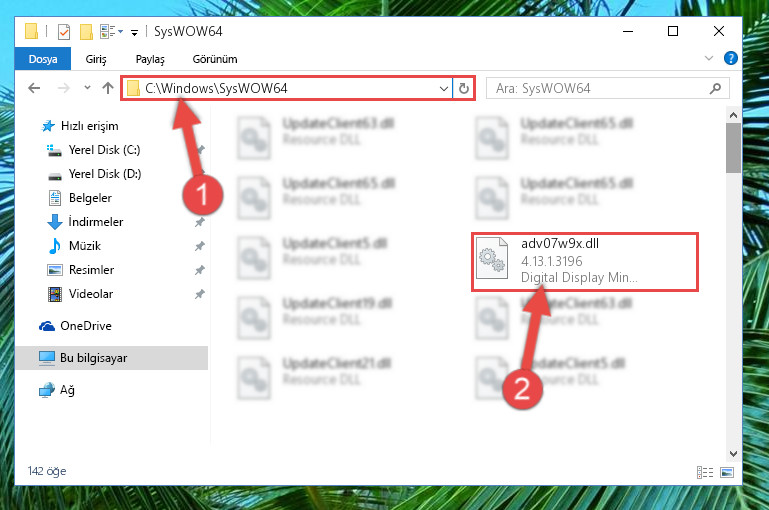This screenshot has width=769, height=510.
Task: Click the scrollbar up arrow
Action: pos(733,115)
